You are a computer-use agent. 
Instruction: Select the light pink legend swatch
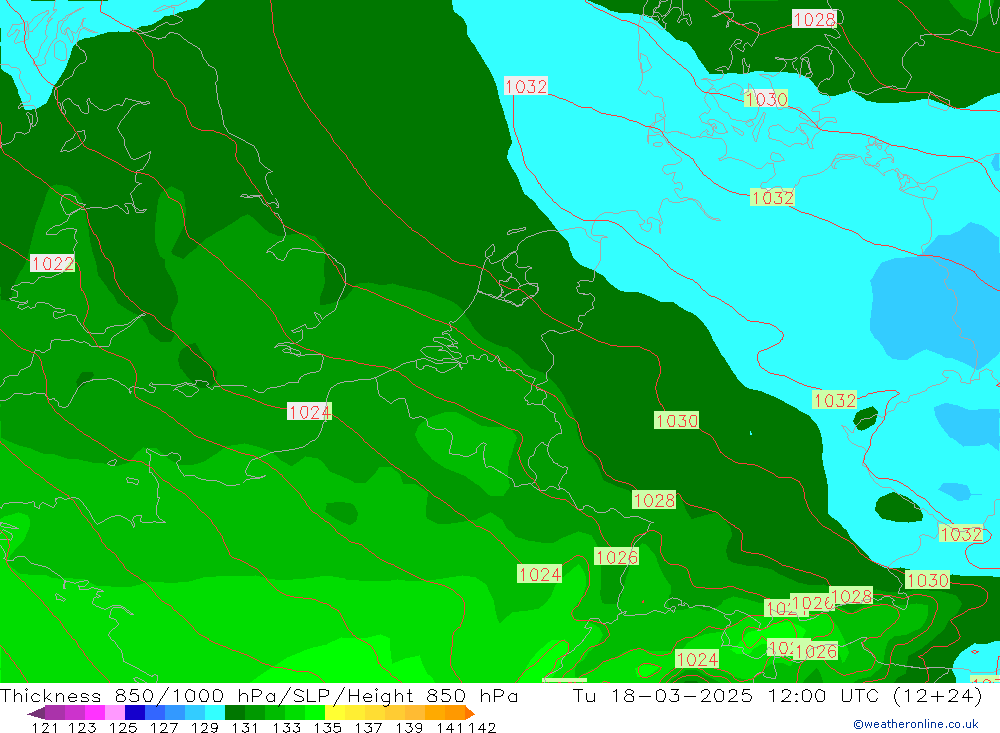115,713
